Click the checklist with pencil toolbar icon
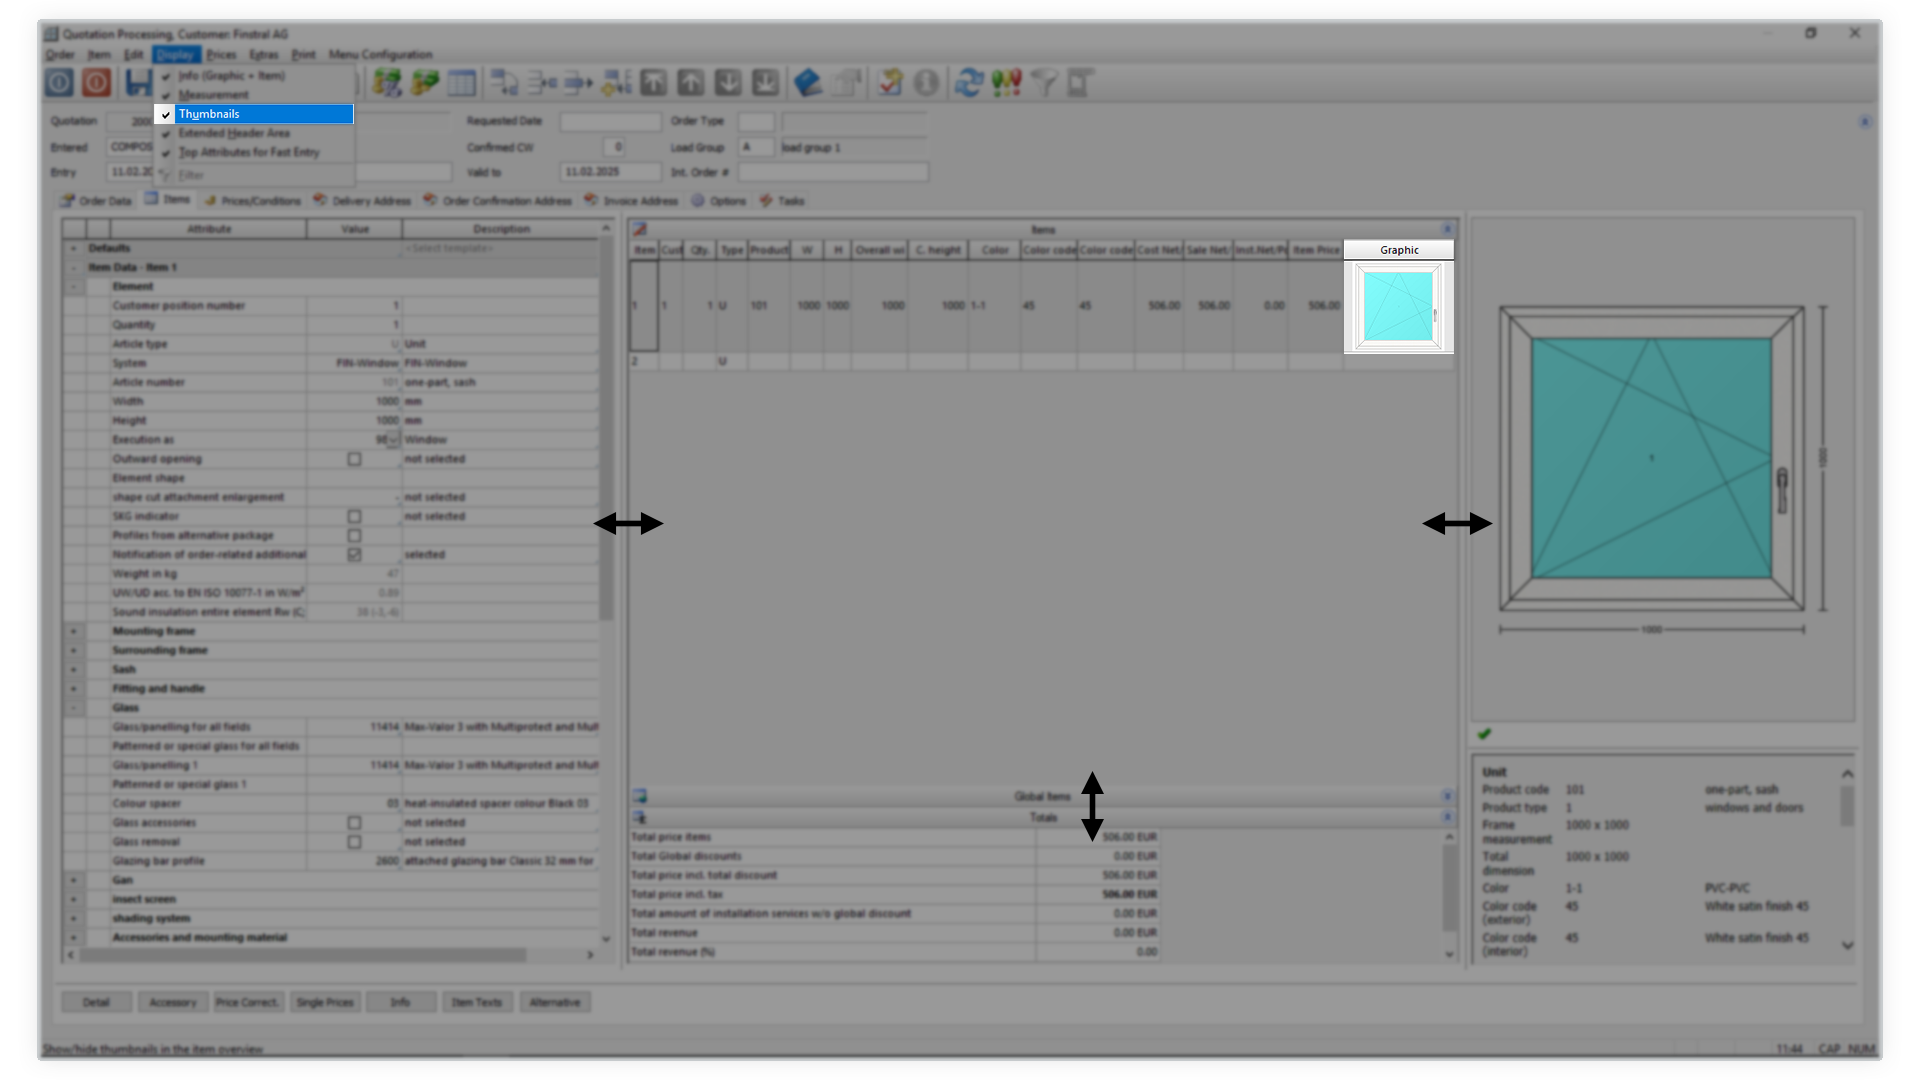 pyautogui.click(x=890, y=82)
